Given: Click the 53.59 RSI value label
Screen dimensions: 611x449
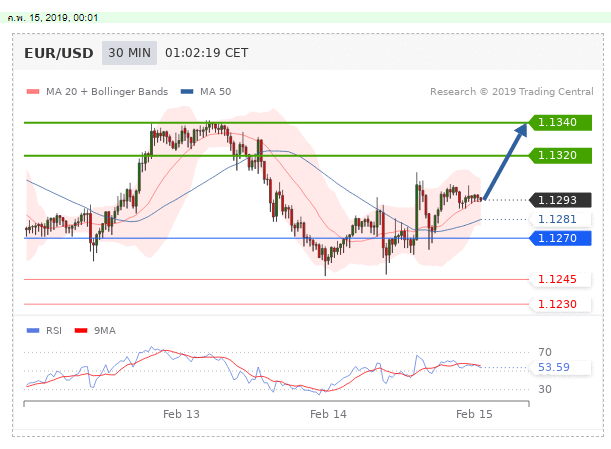Looking at the screenshot, I should point(558,367).
